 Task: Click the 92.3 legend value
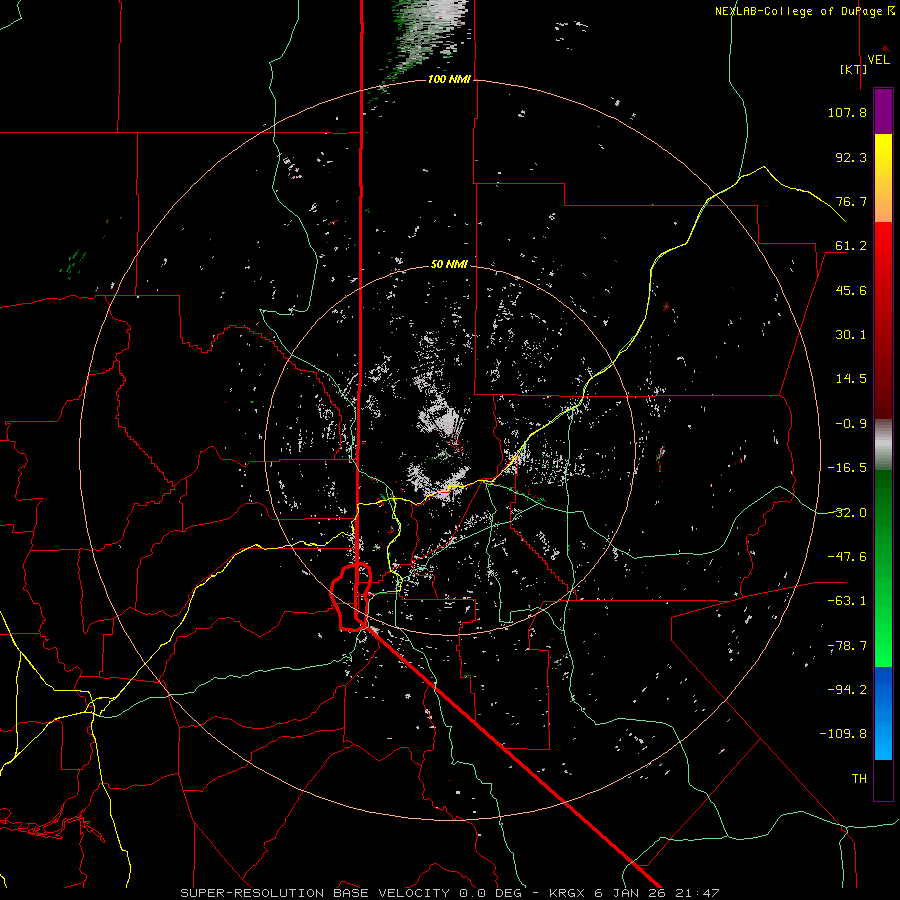[x=851, y=157]
